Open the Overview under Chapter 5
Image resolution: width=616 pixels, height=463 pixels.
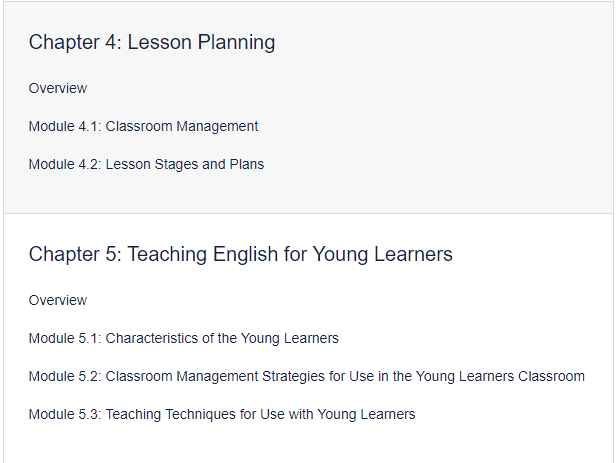[58, 300]
